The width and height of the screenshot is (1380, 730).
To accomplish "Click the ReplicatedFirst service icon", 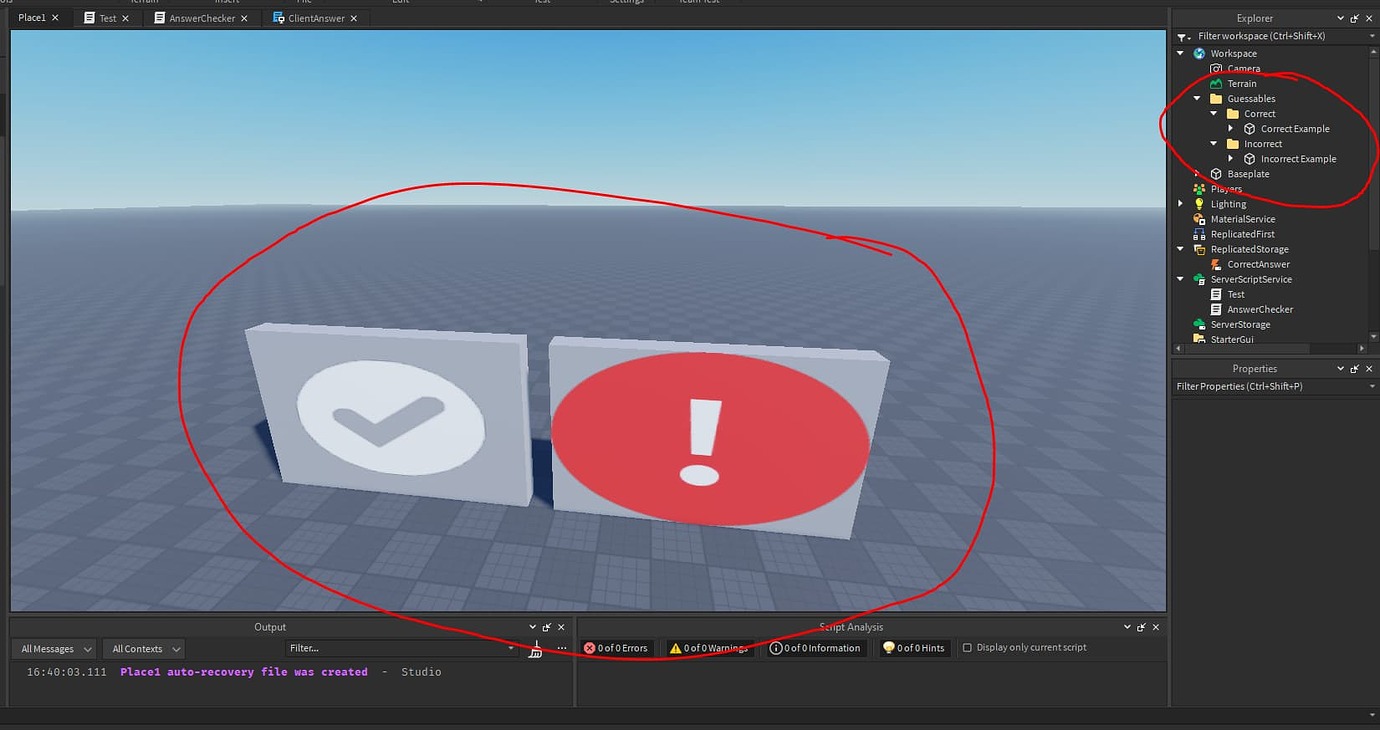I will (1199, 234).
